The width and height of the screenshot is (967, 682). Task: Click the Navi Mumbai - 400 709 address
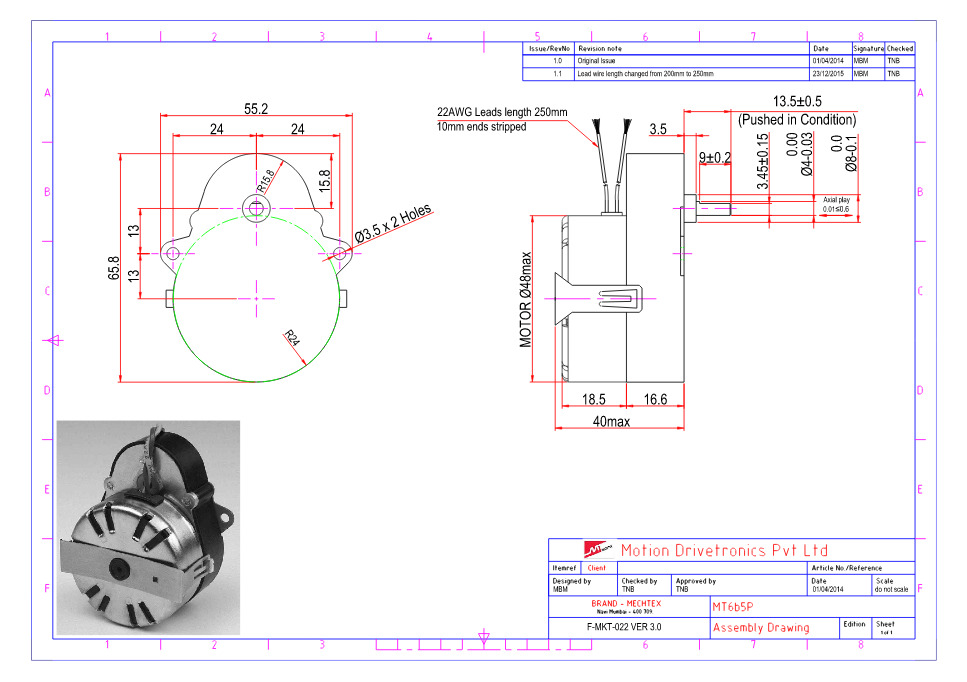tap(624, 612)
